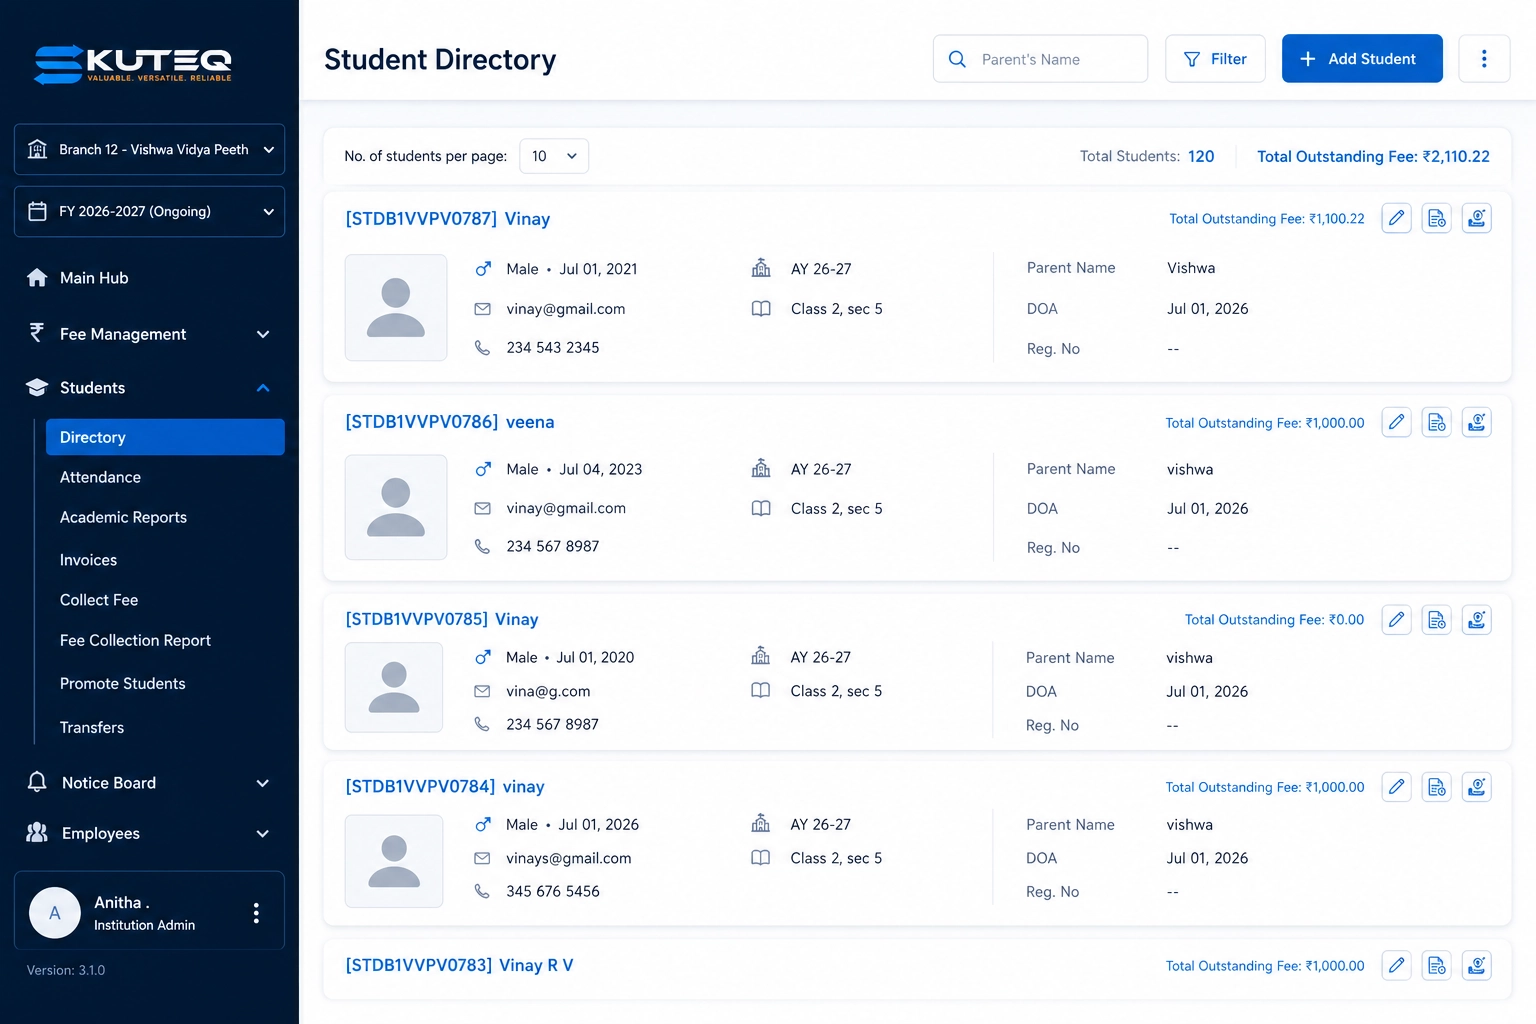Open Invoices page

point(88,560)
